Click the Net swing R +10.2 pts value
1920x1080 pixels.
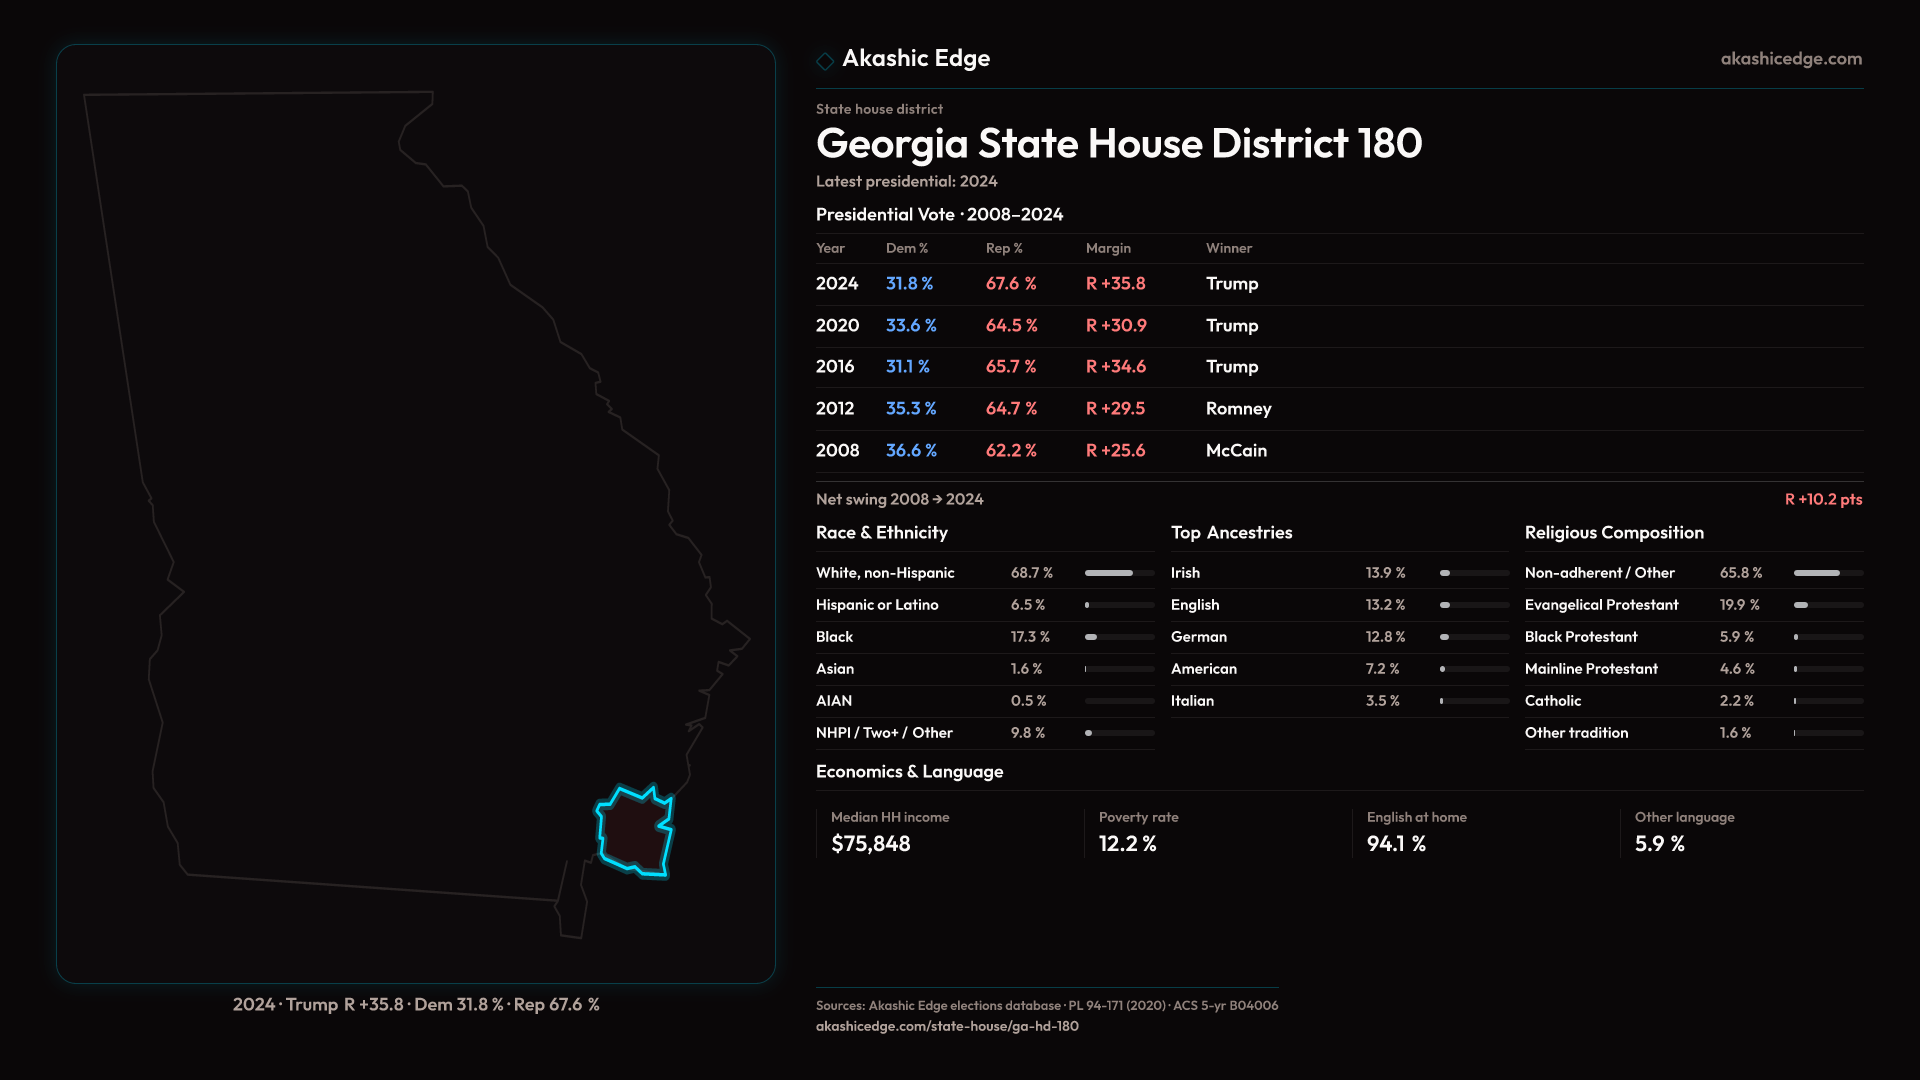pyautogui.click(x=1822, y=499)
